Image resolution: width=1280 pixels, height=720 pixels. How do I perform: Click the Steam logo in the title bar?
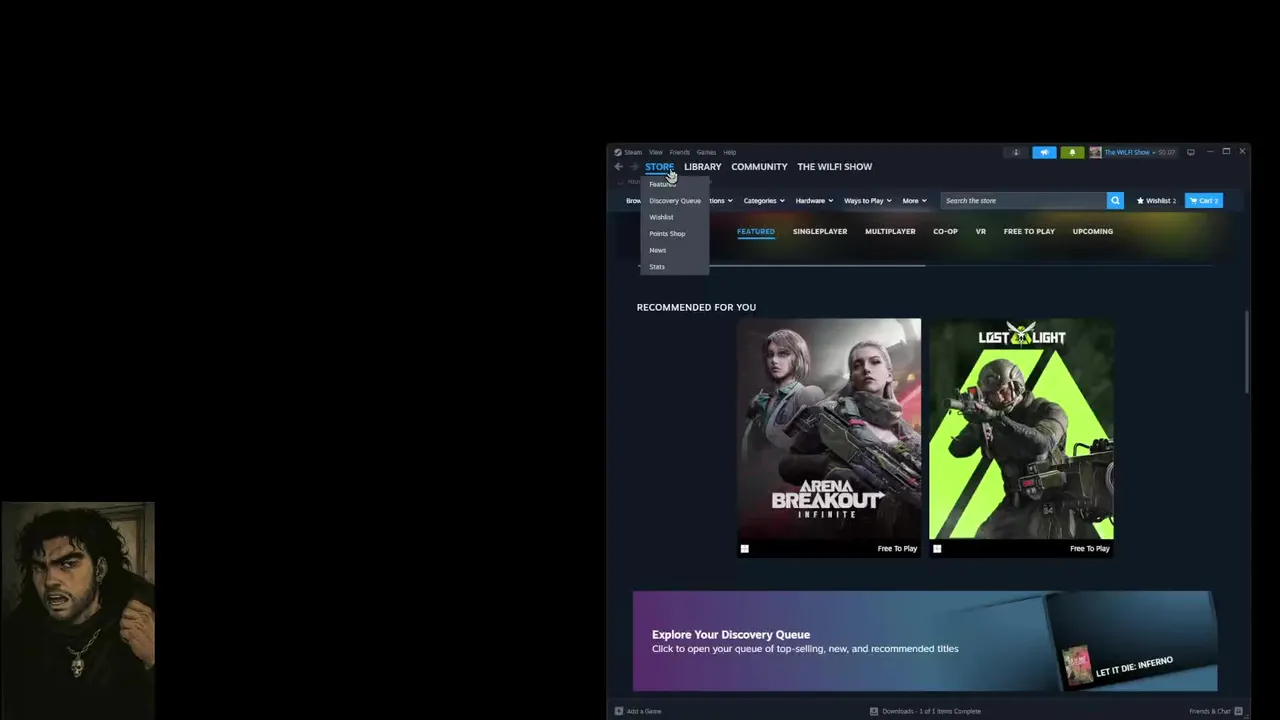coord(618,152)
